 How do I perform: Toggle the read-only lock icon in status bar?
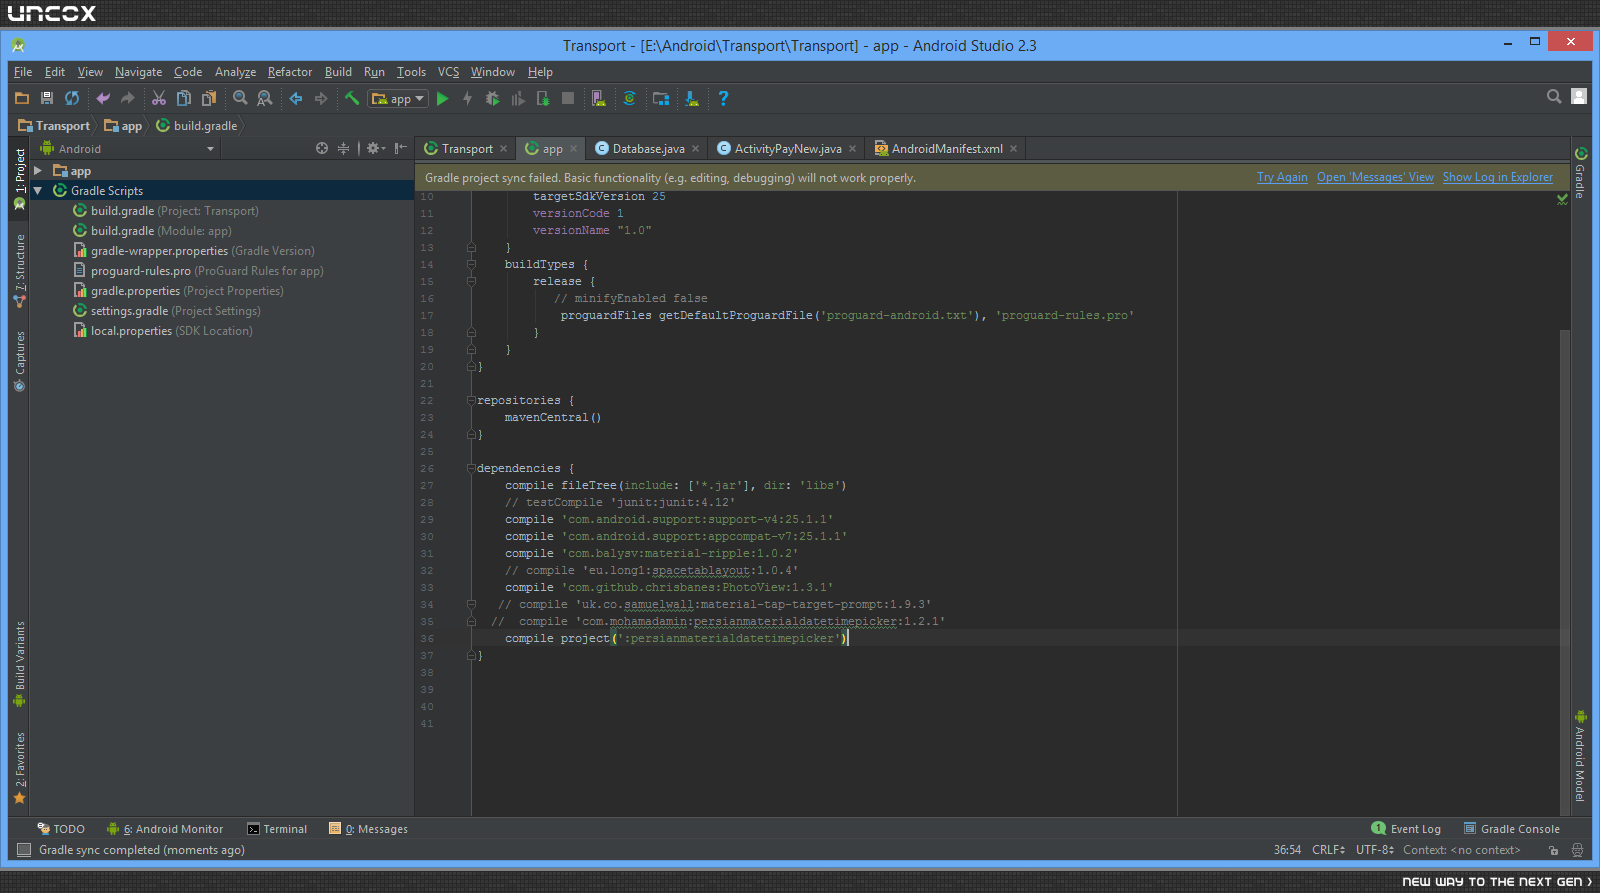coord(1553,850)
